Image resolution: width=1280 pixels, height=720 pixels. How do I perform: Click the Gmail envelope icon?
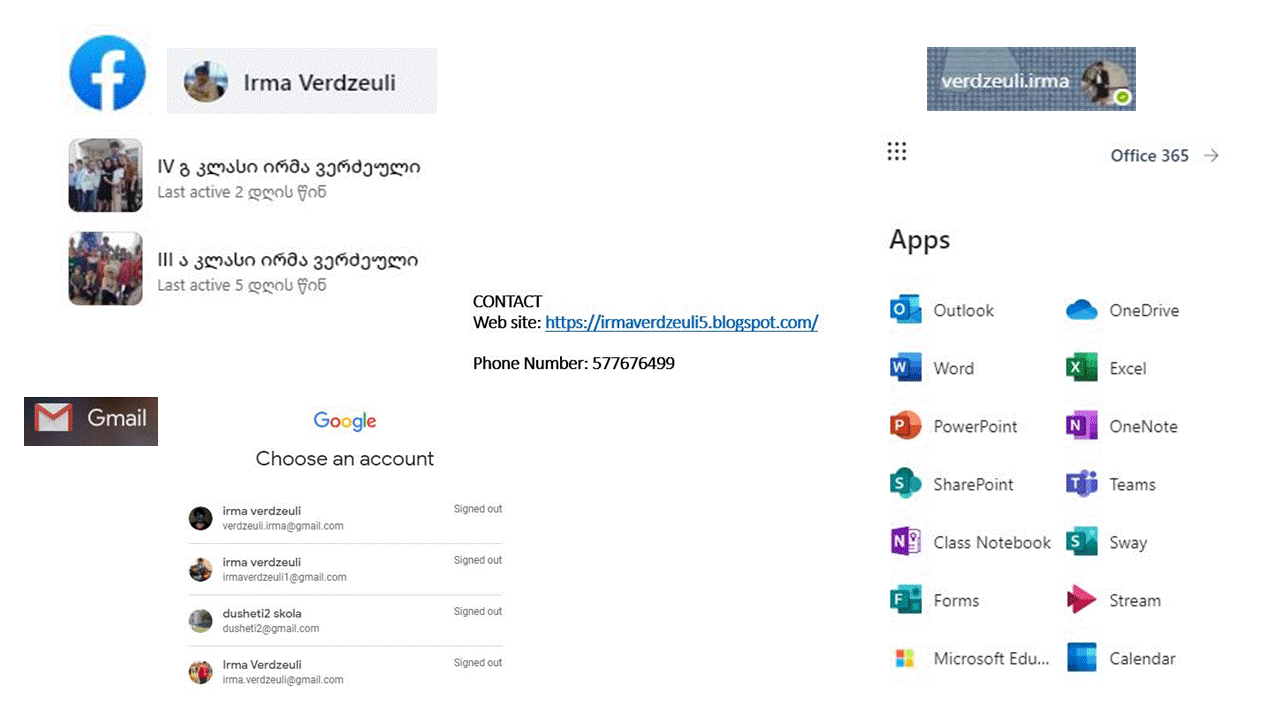[53, 418]
